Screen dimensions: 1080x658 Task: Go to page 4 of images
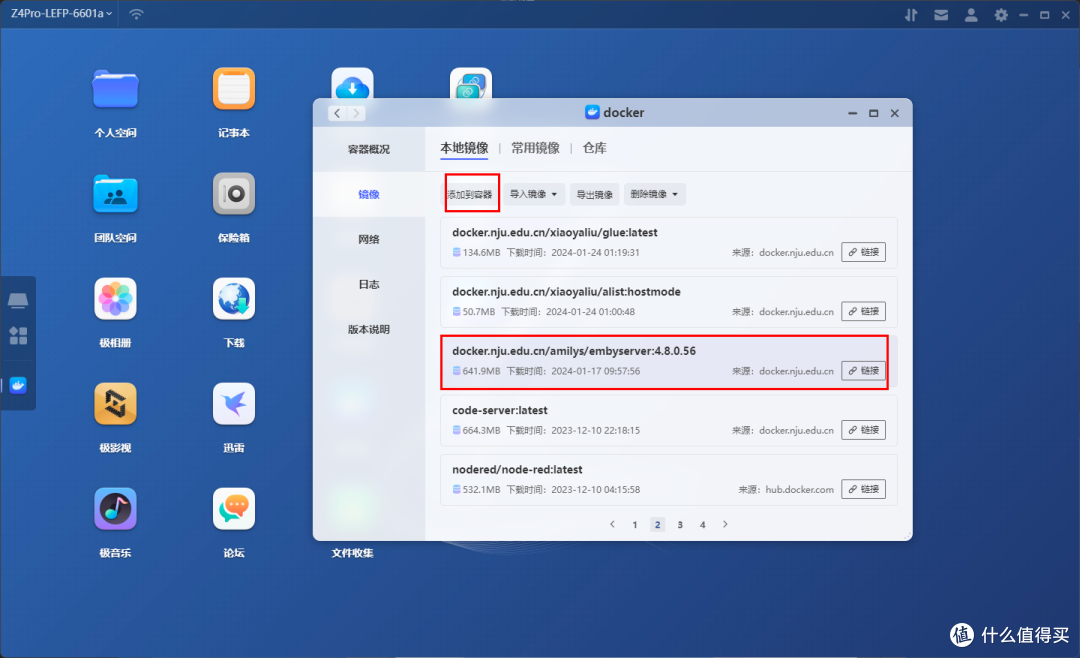[703, 525]
